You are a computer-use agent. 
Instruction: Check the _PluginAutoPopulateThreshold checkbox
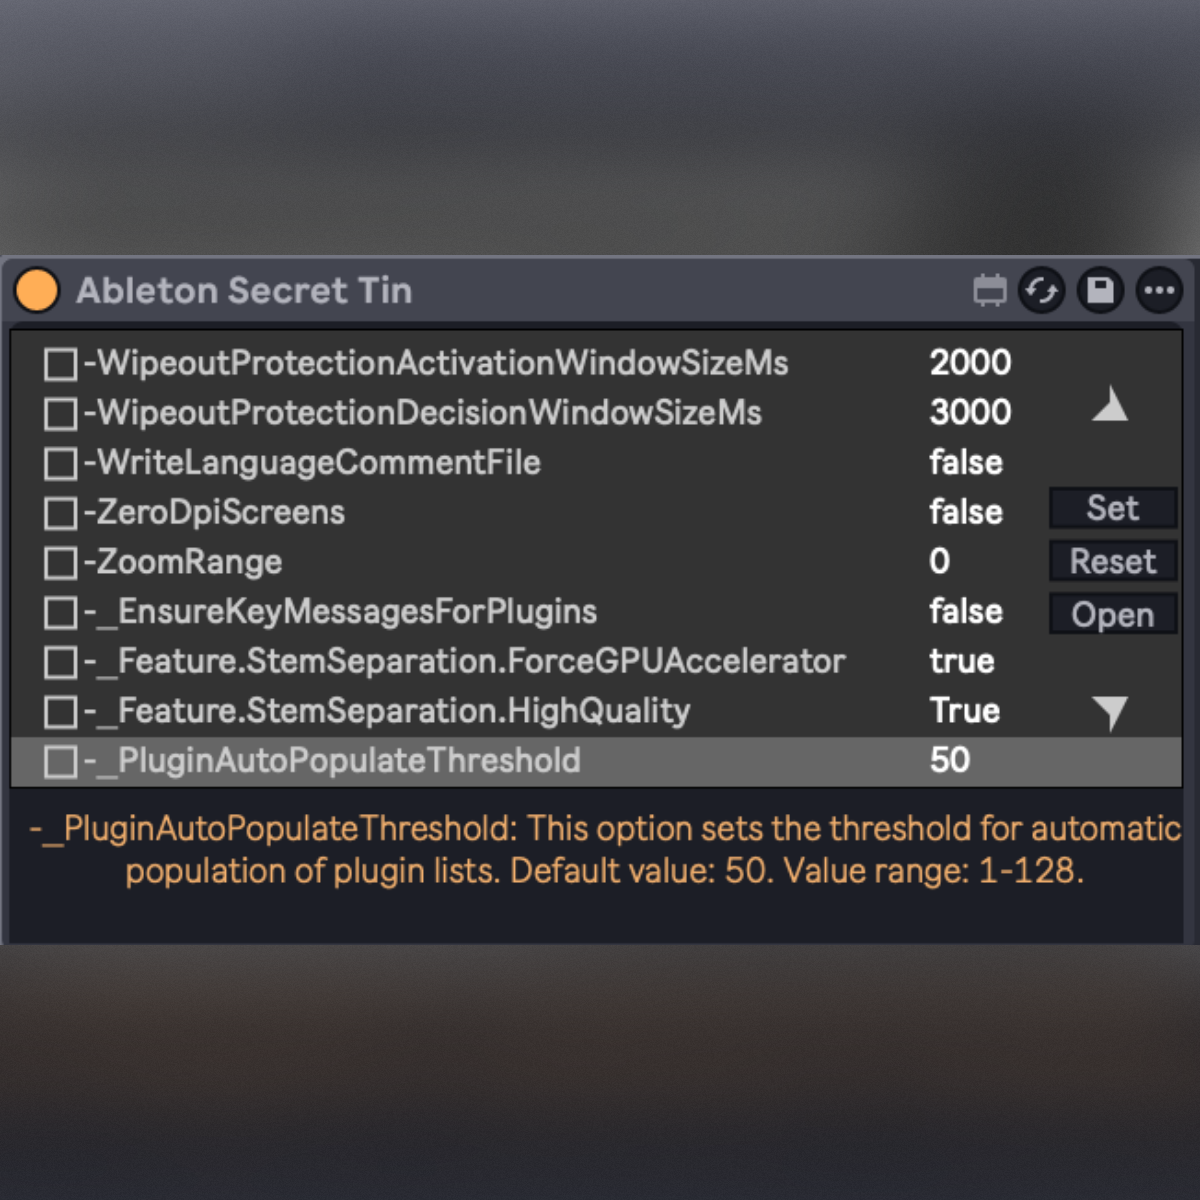[x=60, y=761]
